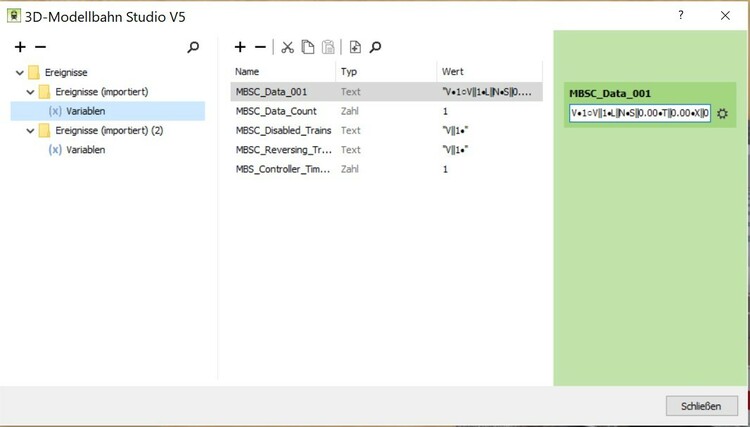The image size is (750, 427).
Task: Sort by the Typ column header
Action: pyautogui.click(x=386, y=72)
